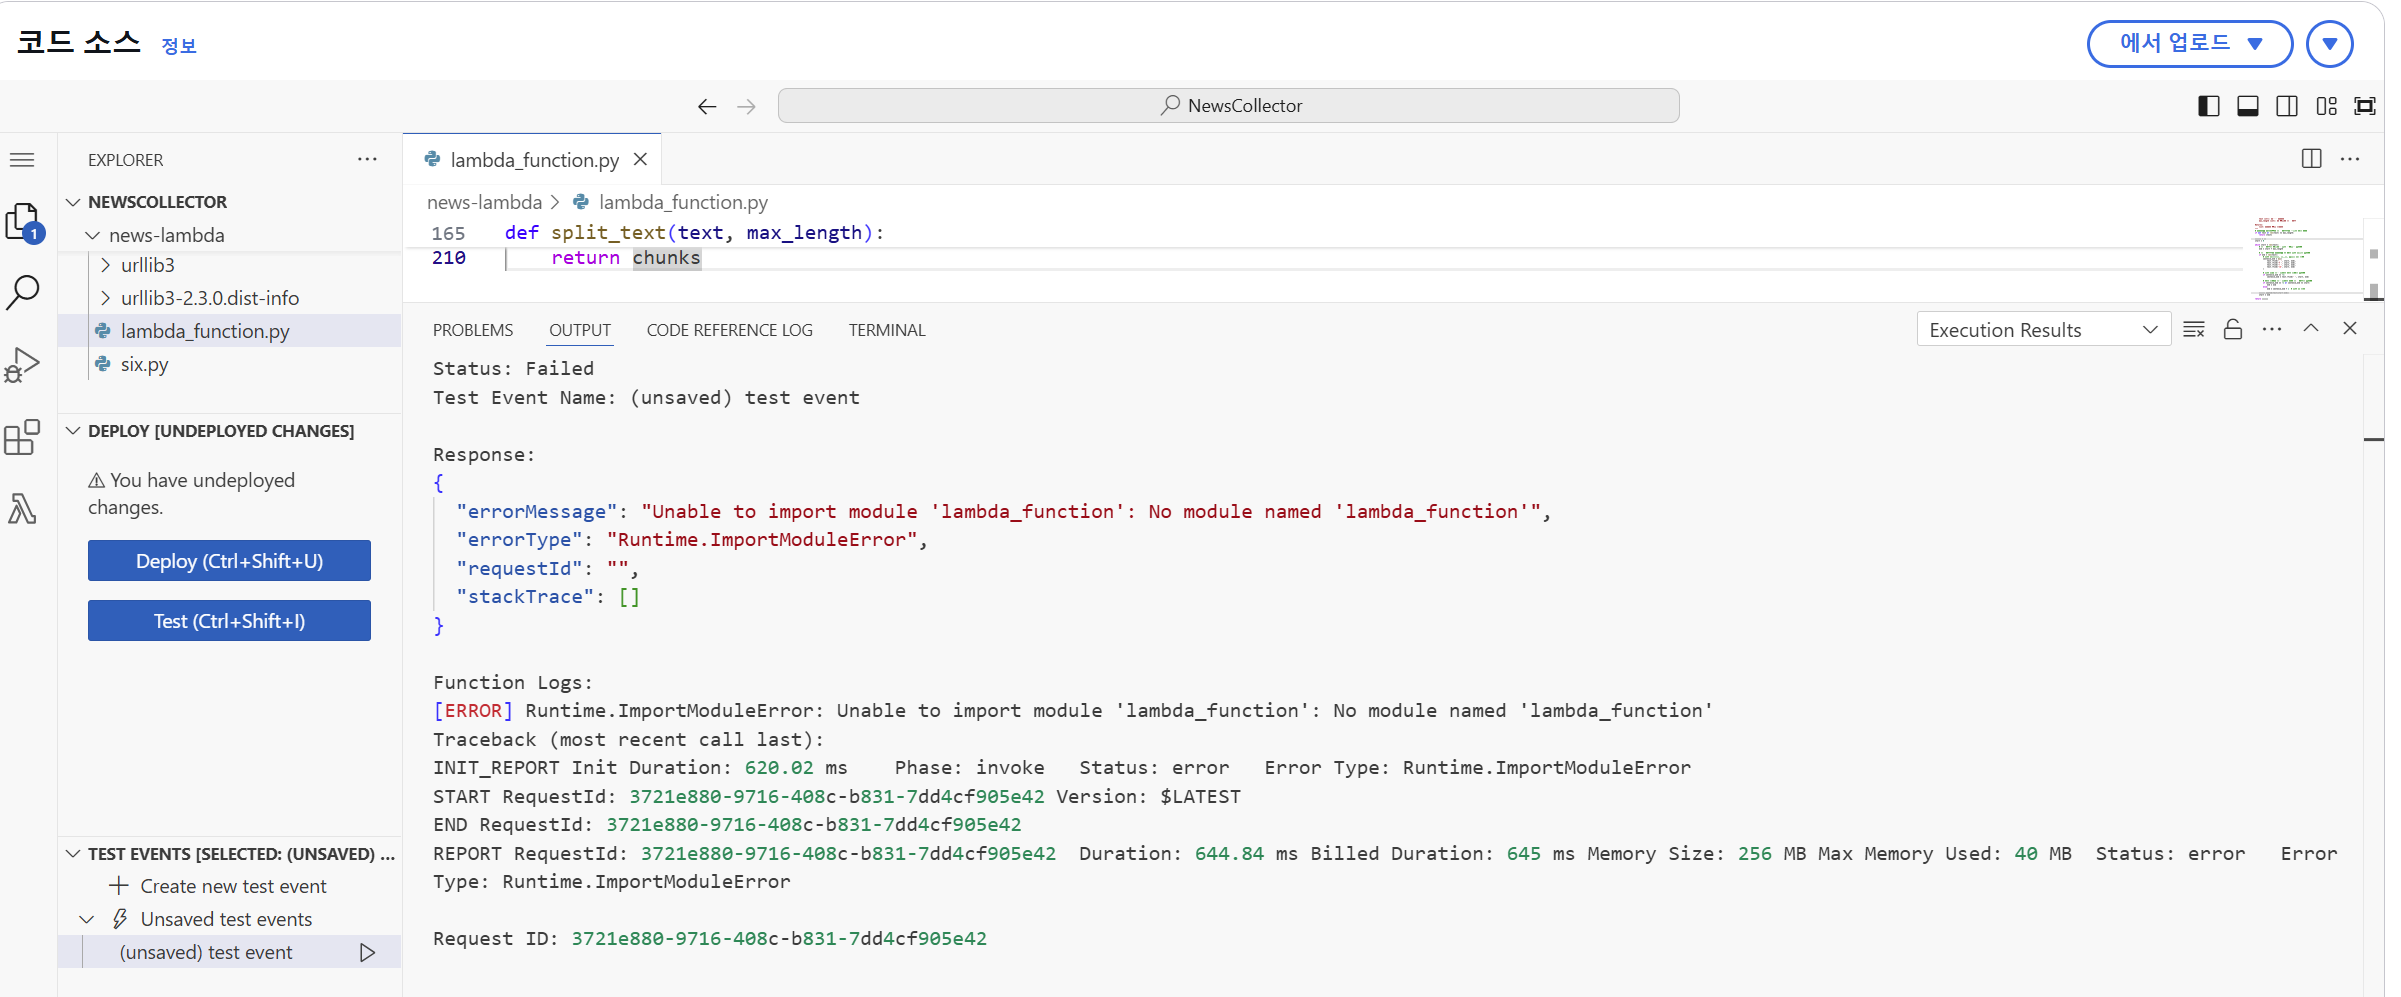The height and width of the screenshot is (997, 2401).
Task: Open the Run and Debug view
Action: click(22, 365)
